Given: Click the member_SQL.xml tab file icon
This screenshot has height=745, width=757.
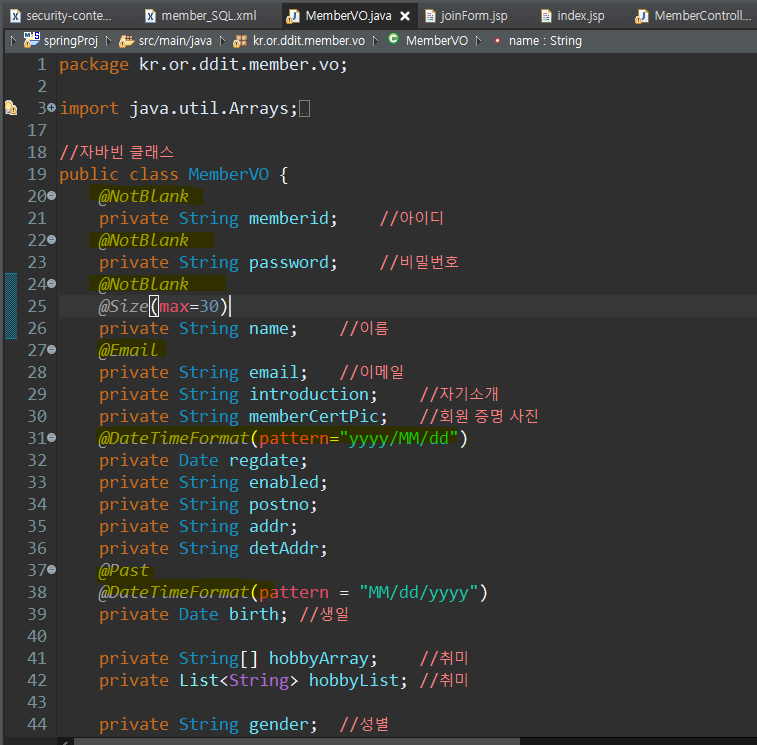Looking at the screenshot, I should 150,16.
